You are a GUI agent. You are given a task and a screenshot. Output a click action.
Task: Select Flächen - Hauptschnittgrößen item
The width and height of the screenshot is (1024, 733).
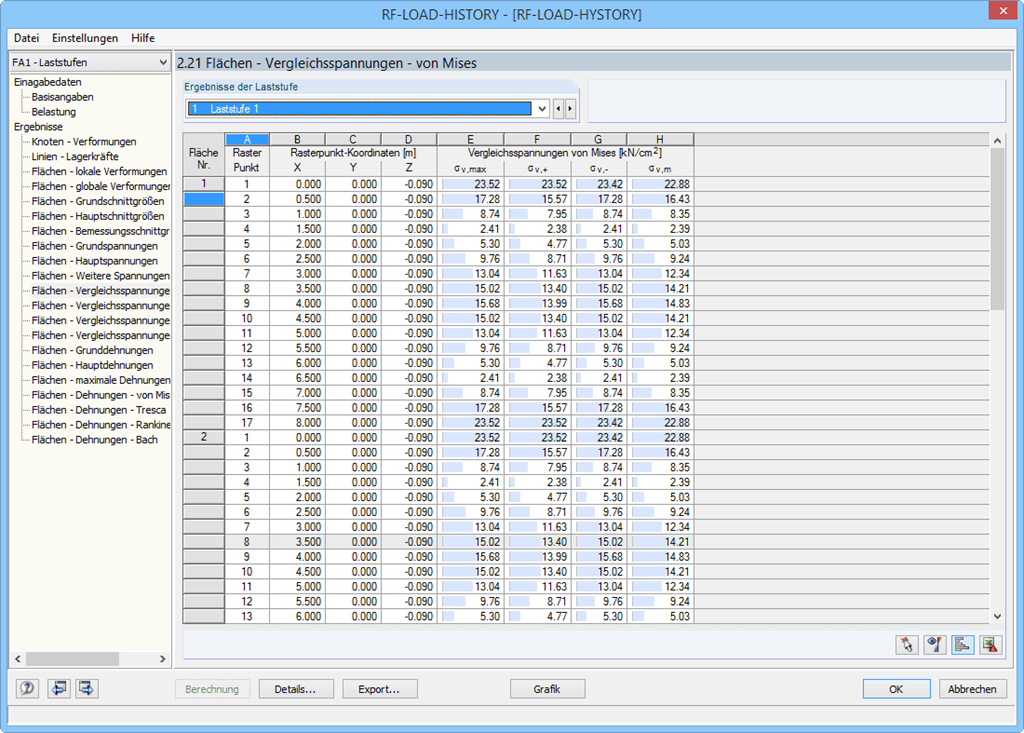pos(98,216)
